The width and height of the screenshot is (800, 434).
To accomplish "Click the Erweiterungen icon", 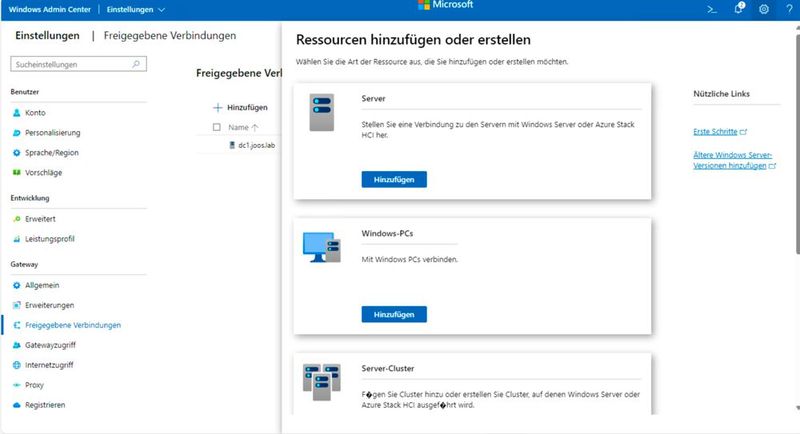I will click(x=16, y=305).
